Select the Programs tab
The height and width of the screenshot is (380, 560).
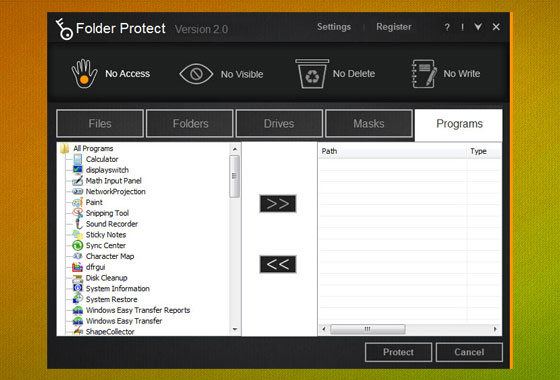tap(459, 124)
